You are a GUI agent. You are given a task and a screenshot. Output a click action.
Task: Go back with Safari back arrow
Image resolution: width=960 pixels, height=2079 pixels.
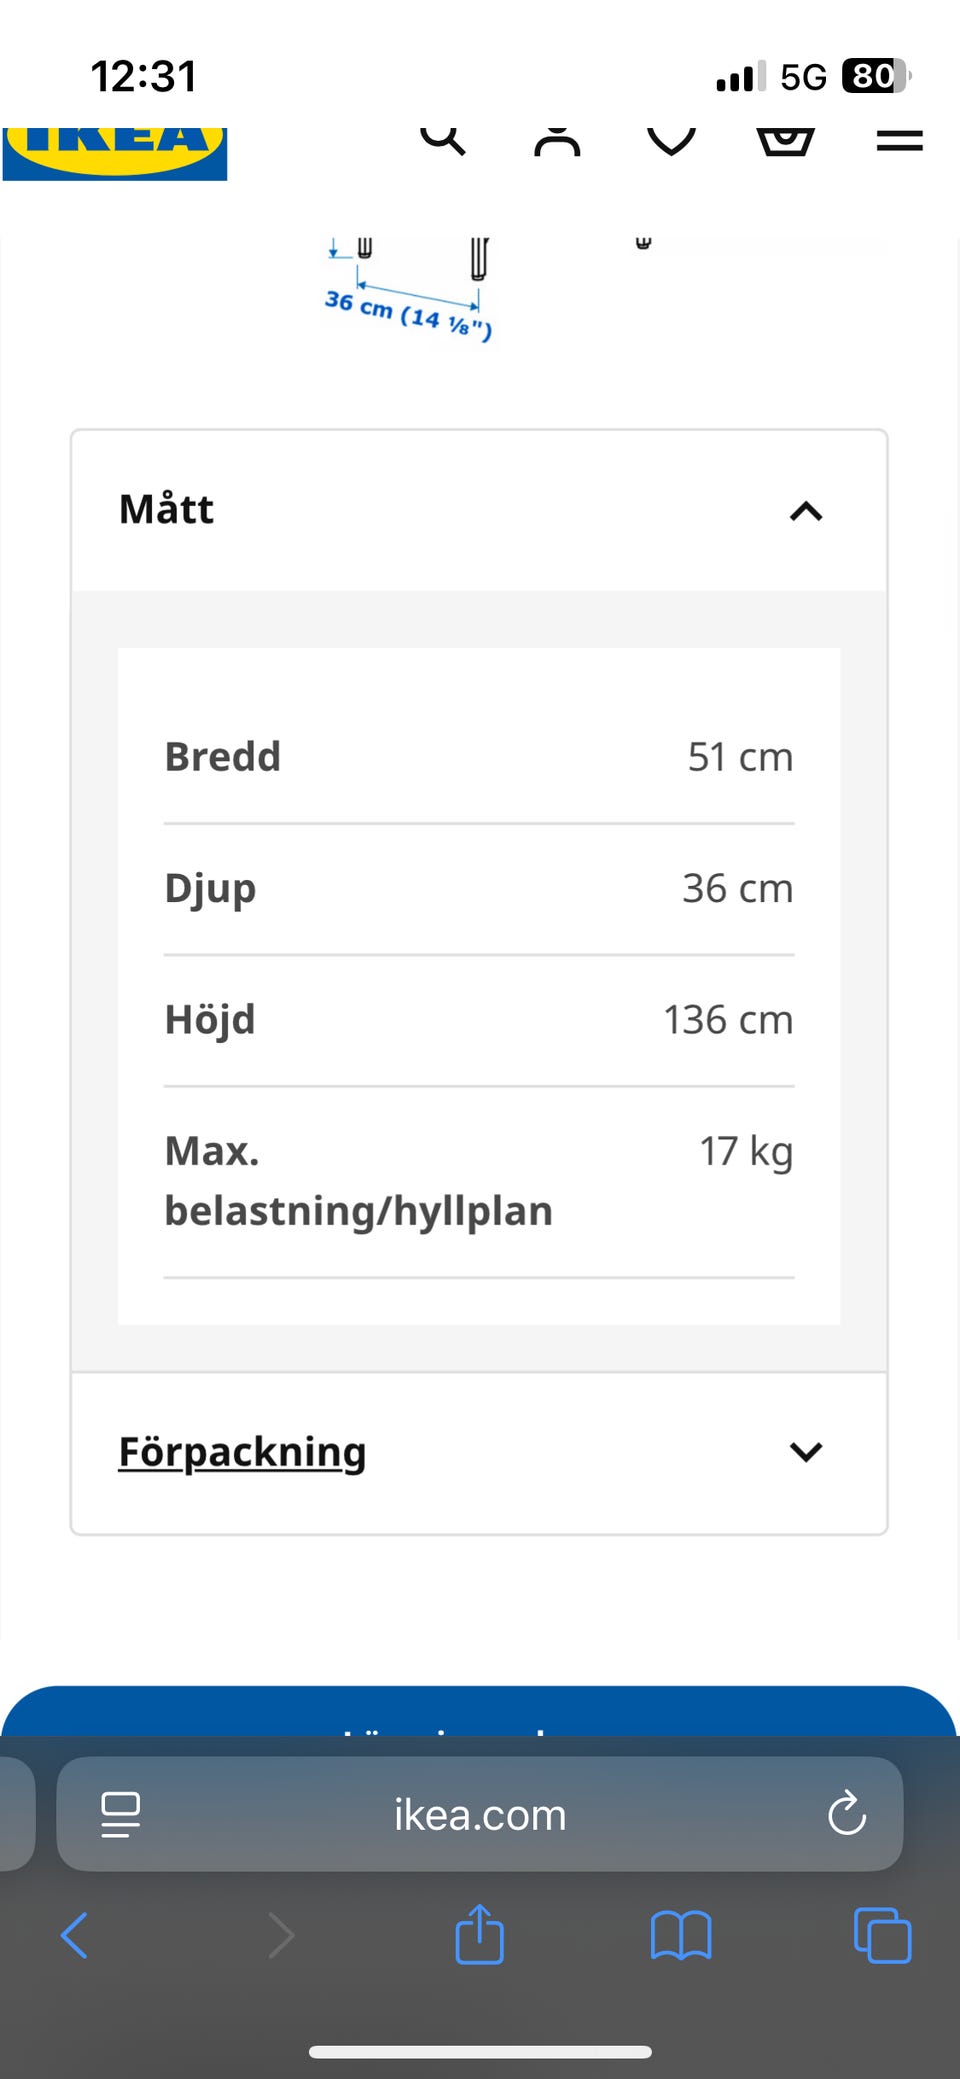click(75, 1935)
